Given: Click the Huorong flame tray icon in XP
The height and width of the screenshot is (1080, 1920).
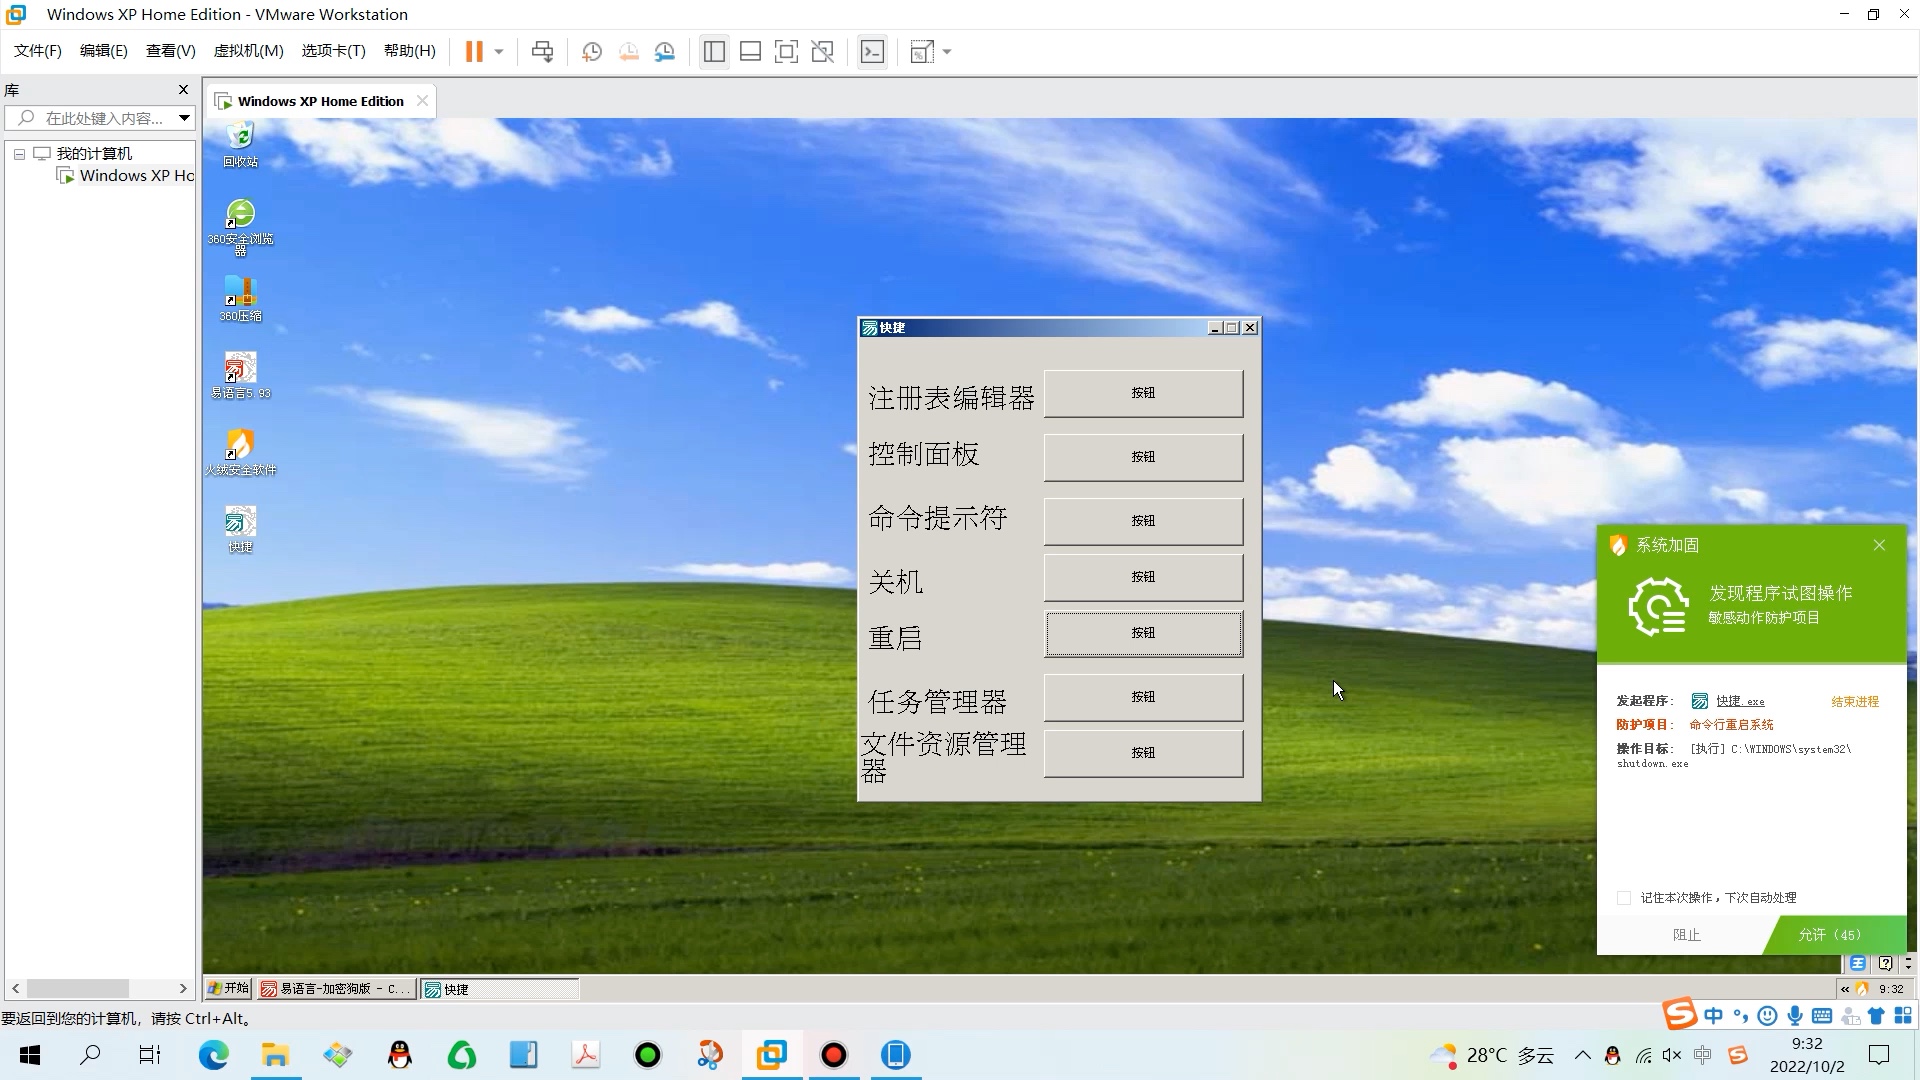Looking at the screenshot, I should pyautogui.click(x=1862, y=989).
